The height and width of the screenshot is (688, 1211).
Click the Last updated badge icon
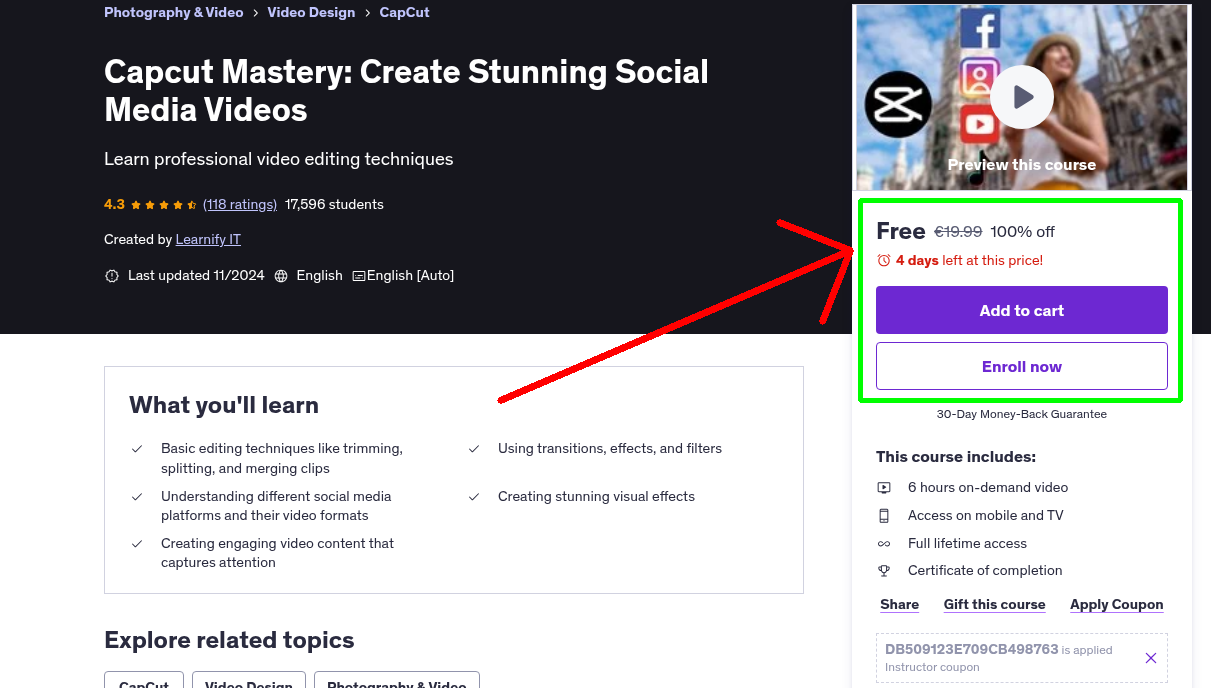pos(112,276)
